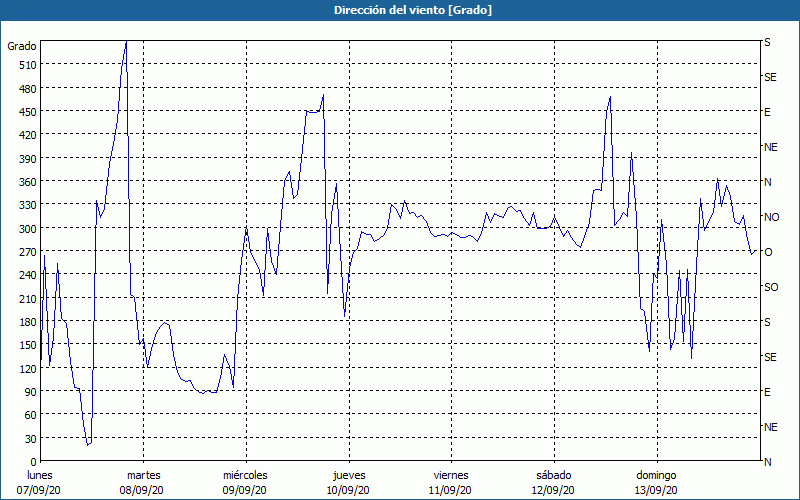Click the "O" west compass label
800x500 pixels.
pos(768,252)
